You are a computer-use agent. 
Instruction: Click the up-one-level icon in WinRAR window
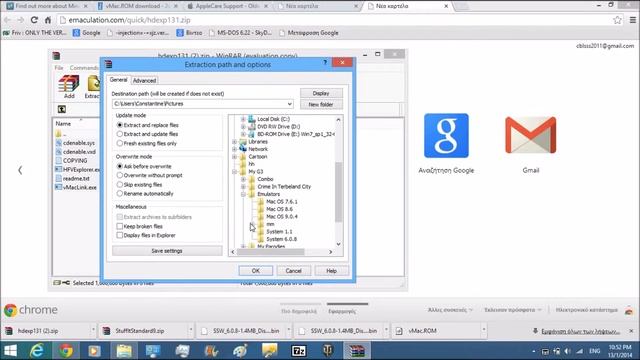tap(62, 109)
